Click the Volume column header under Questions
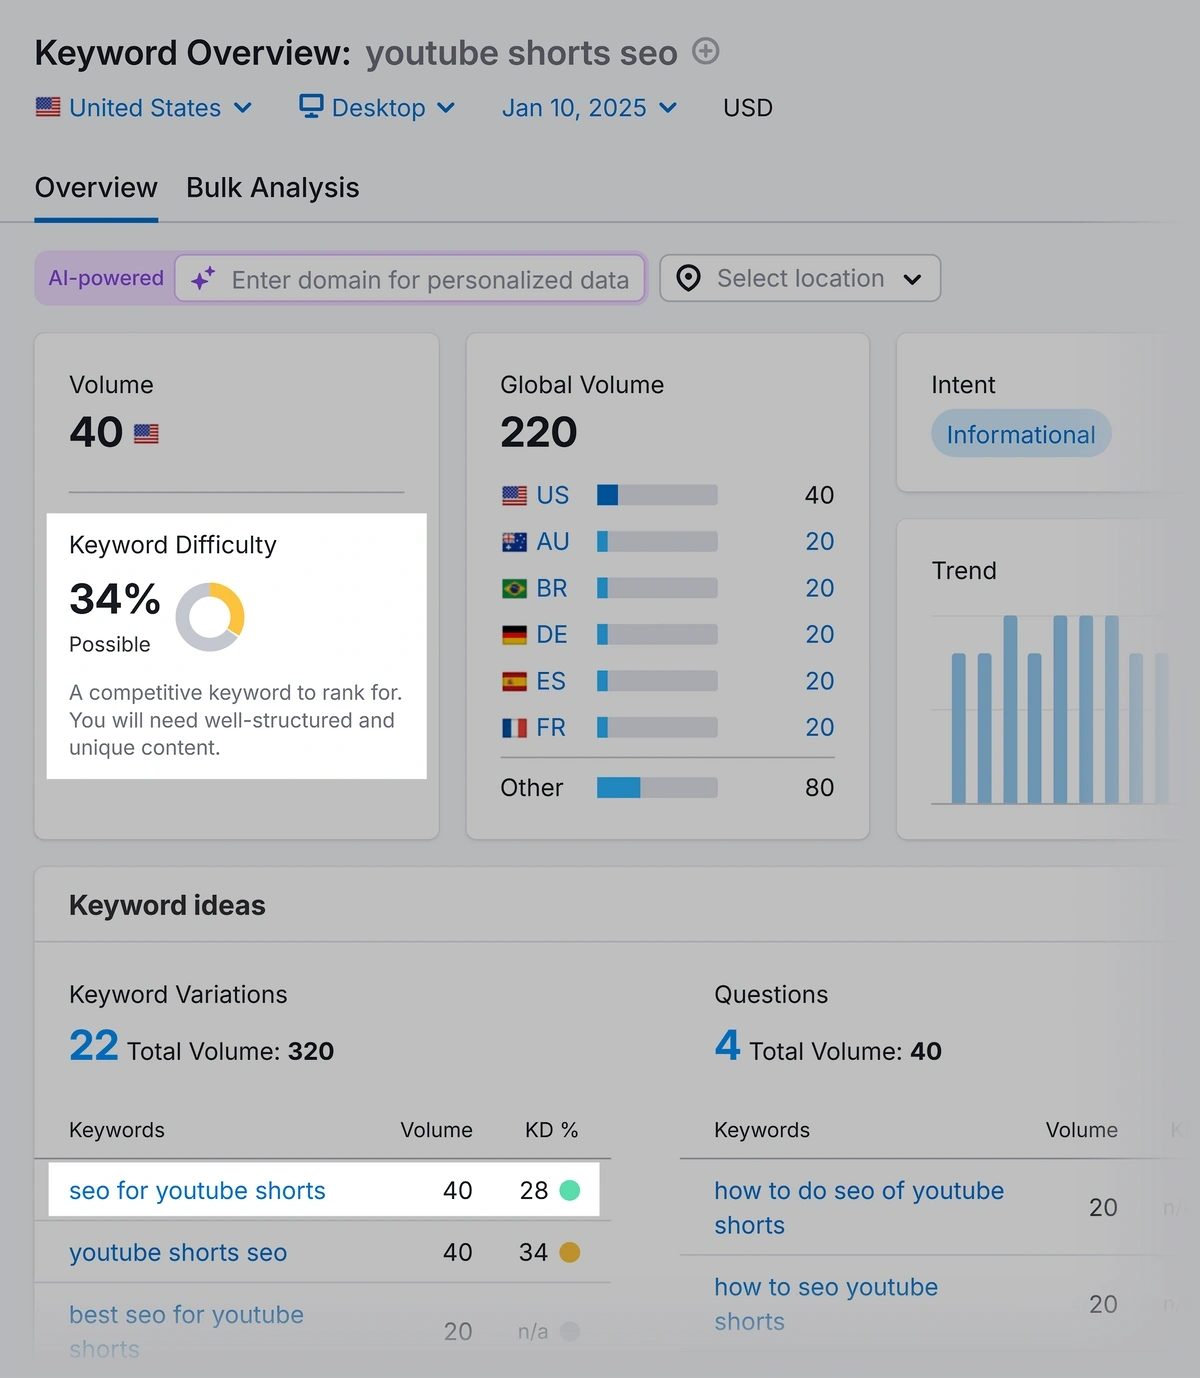Image resolution: width=1200 pixels, height=1378 pixels. click(1082, 1130)
